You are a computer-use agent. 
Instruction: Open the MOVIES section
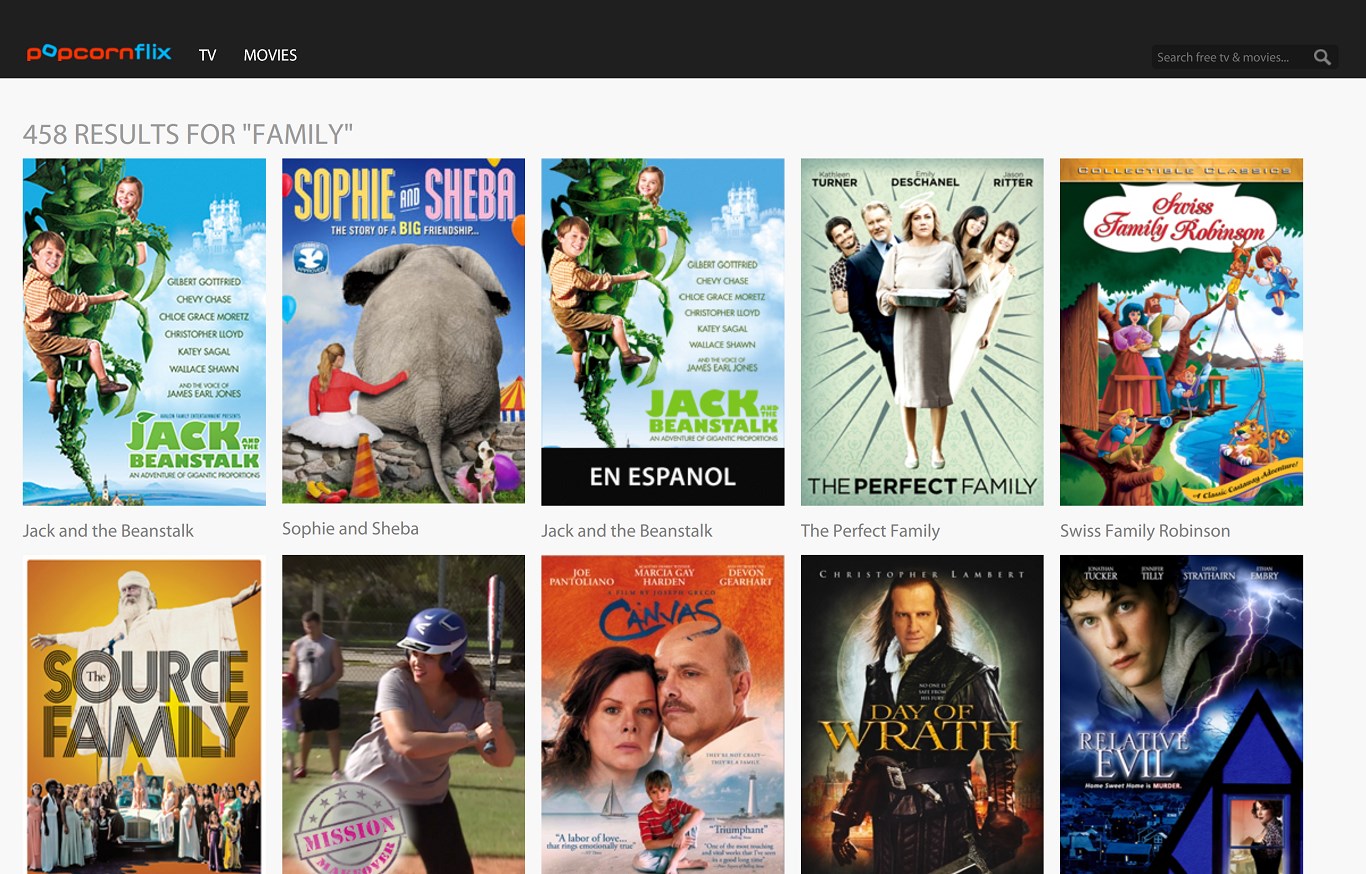pyautogui.click(x=270, y=56)
